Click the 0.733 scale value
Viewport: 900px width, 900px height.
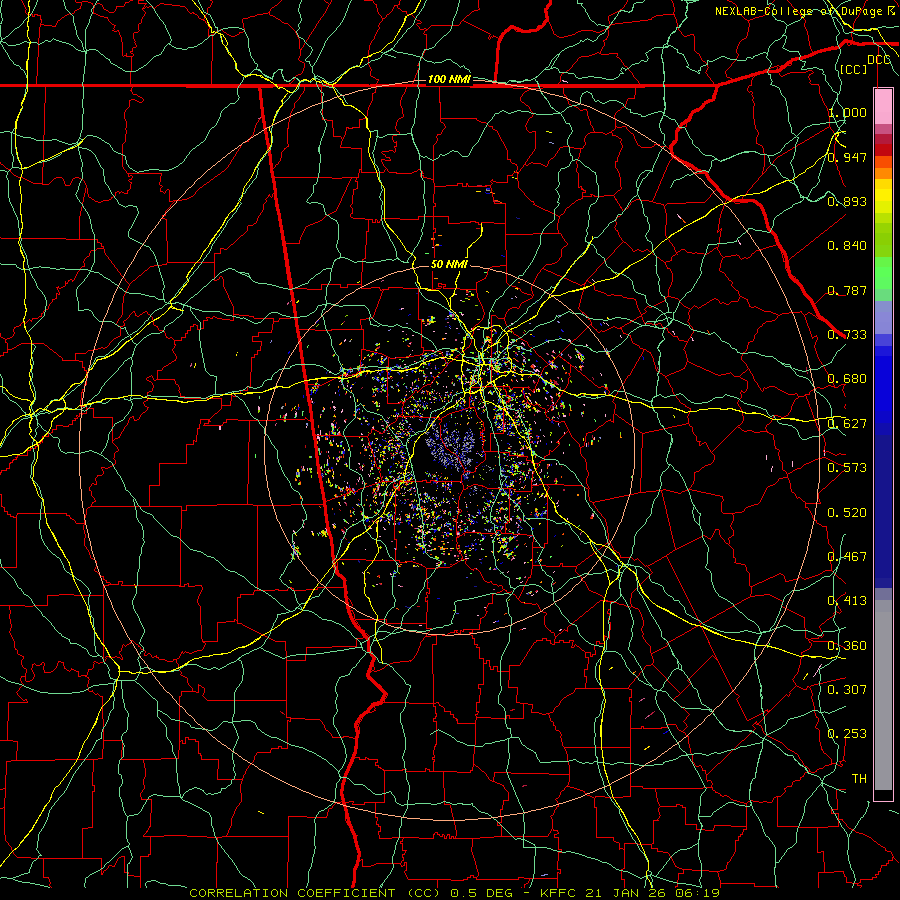847,335
